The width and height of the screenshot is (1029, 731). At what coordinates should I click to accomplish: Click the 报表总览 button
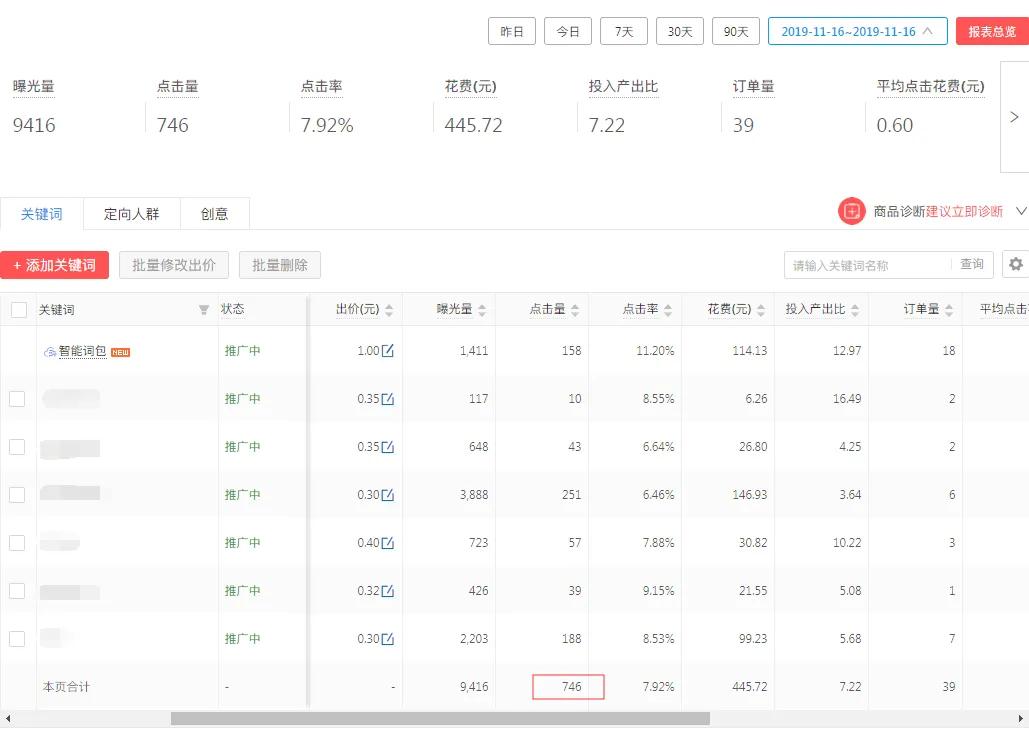tap(991, 31)
